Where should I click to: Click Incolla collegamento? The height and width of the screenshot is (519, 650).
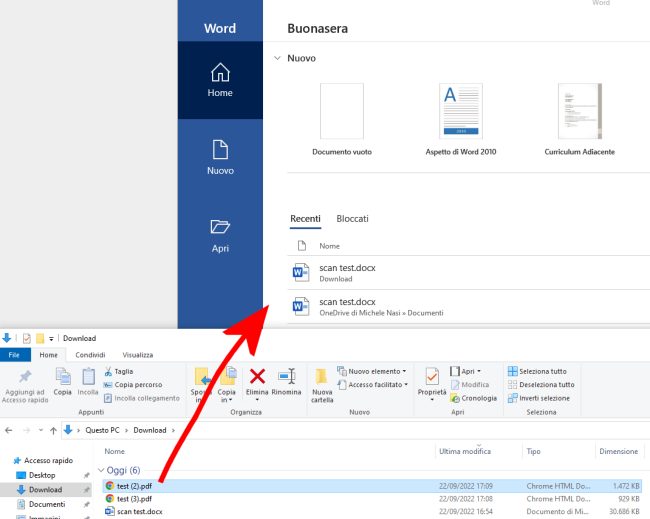142,398
